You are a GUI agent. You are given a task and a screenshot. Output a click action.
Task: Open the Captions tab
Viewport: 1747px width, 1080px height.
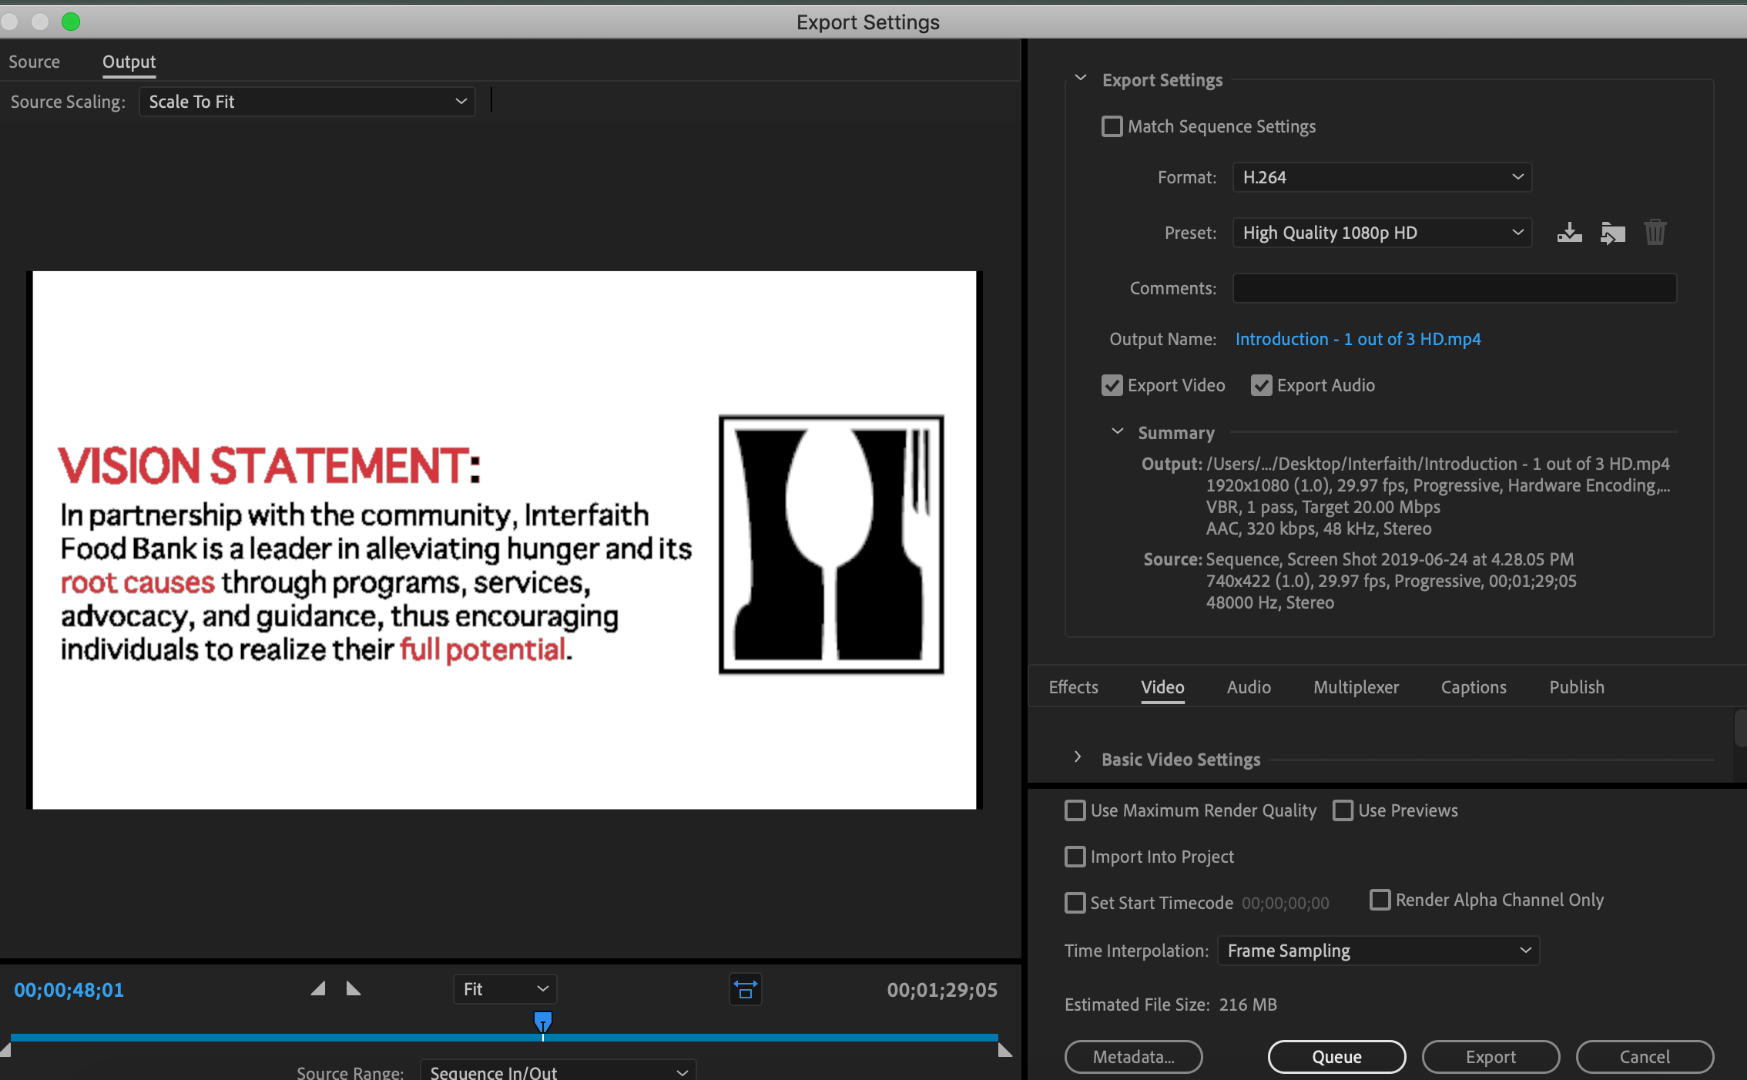(x=1473, y=687)
